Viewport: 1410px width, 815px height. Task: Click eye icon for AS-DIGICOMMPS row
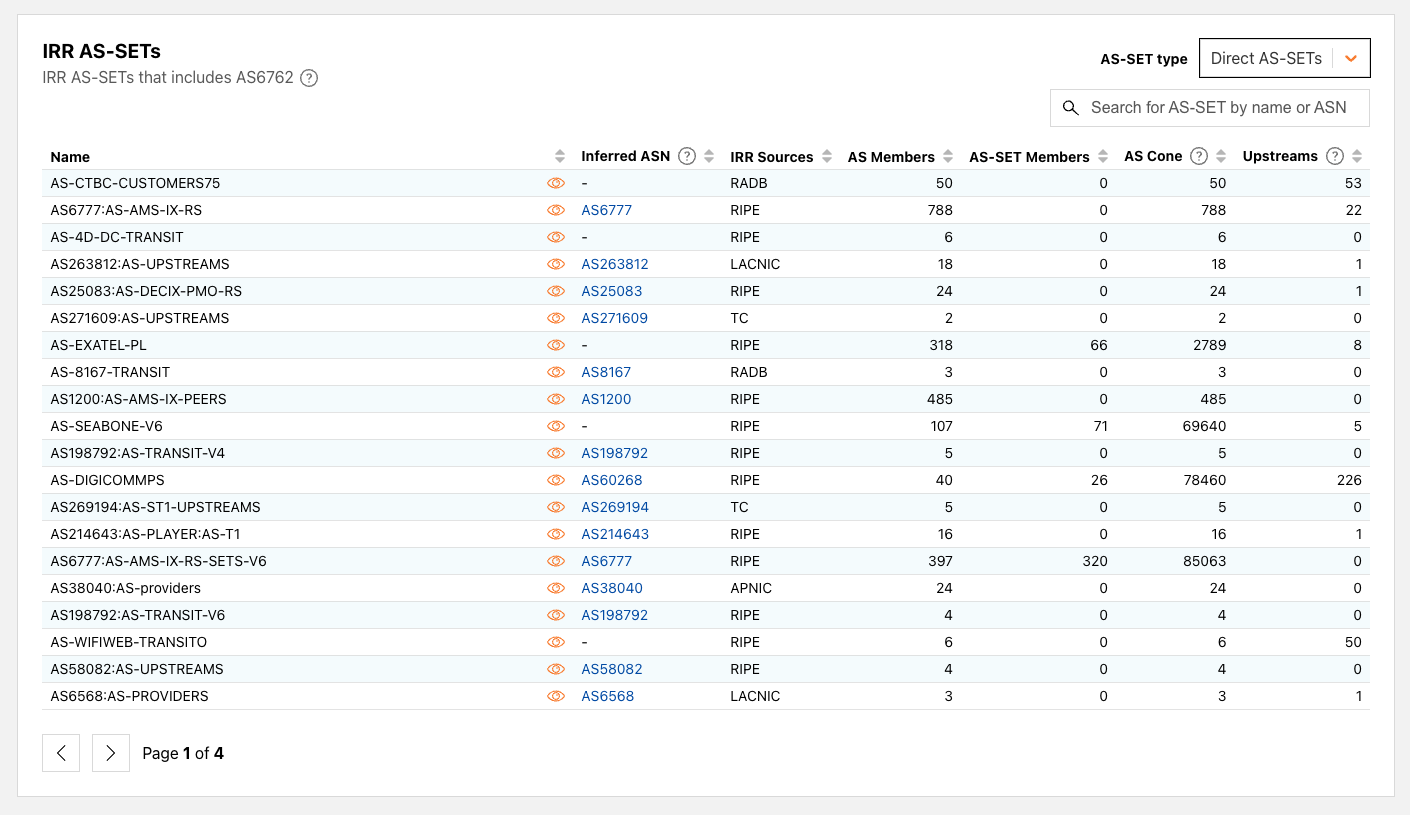[556, 481]
